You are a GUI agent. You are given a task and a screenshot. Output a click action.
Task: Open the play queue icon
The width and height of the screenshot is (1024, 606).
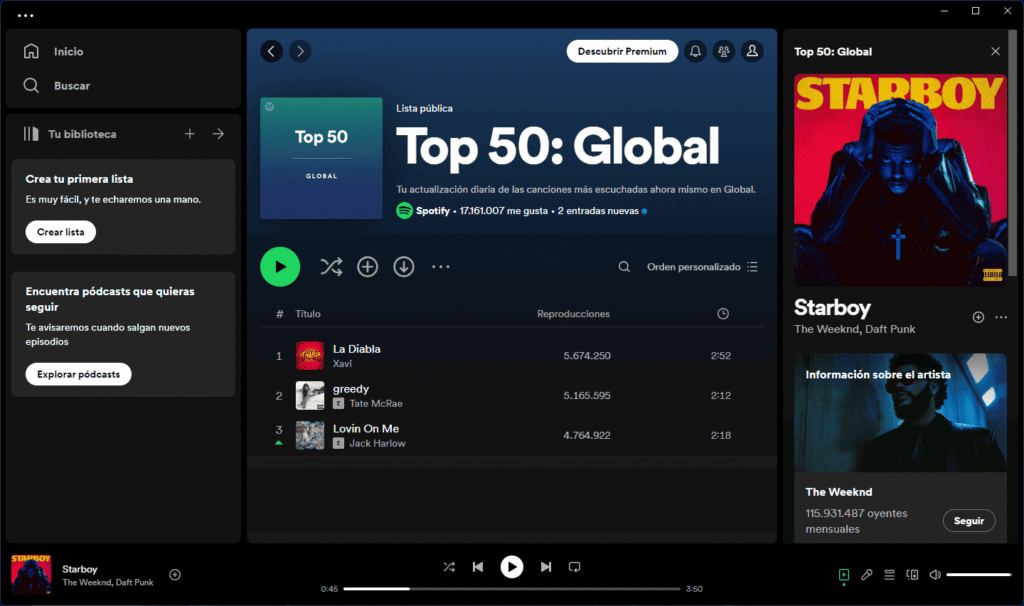tap(889, 575)
